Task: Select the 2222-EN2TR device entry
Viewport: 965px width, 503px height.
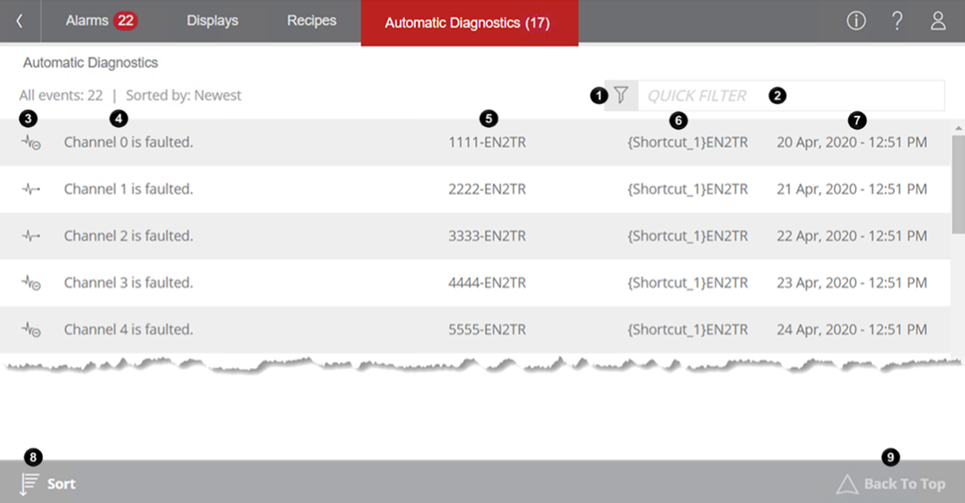Action: tap(487, 190)
